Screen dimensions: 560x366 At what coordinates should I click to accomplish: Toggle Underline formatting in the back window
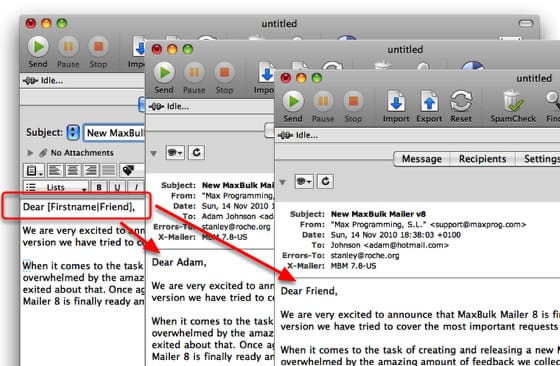(x=117, y=187)
